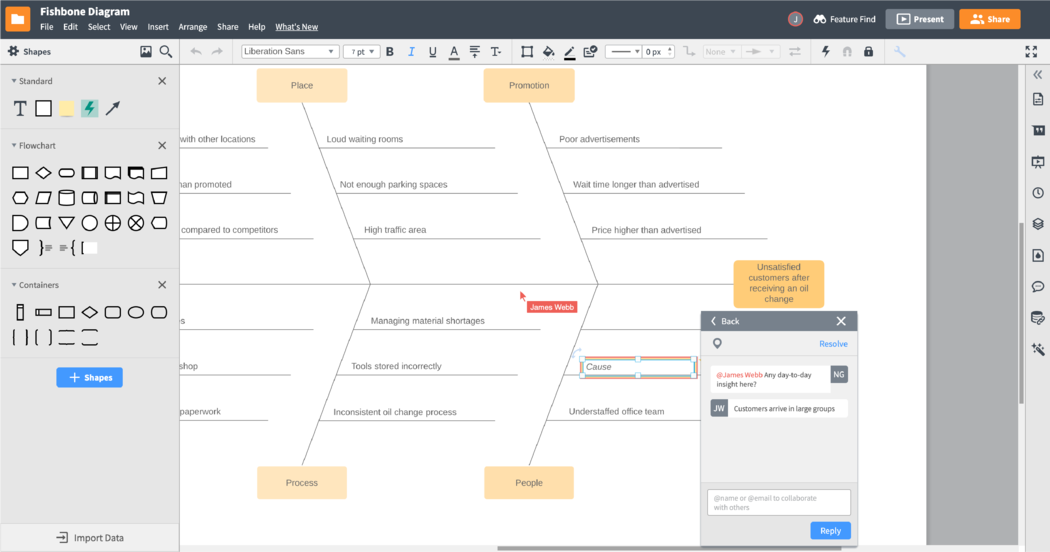
Task: Open the font size dropdown
Action: click(361, 52)
